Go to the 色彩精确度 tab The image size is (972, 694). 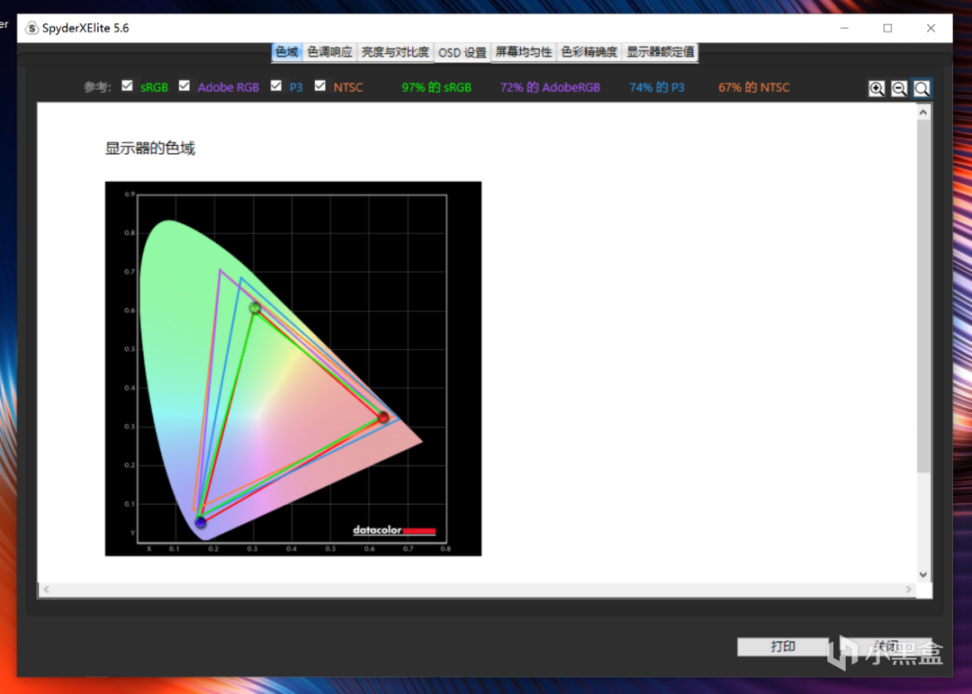589,52
